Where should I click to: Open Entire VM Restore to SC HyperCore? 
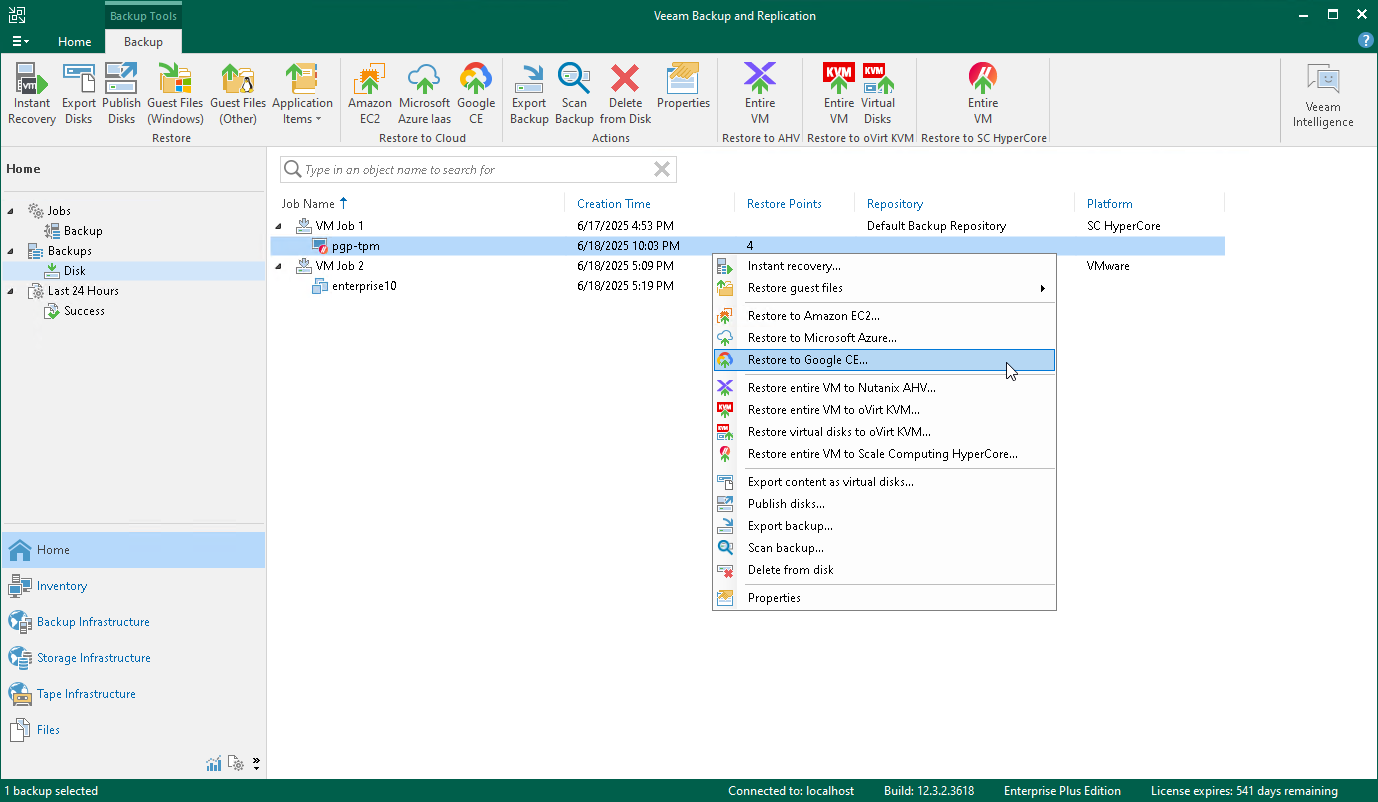point(983,92)
